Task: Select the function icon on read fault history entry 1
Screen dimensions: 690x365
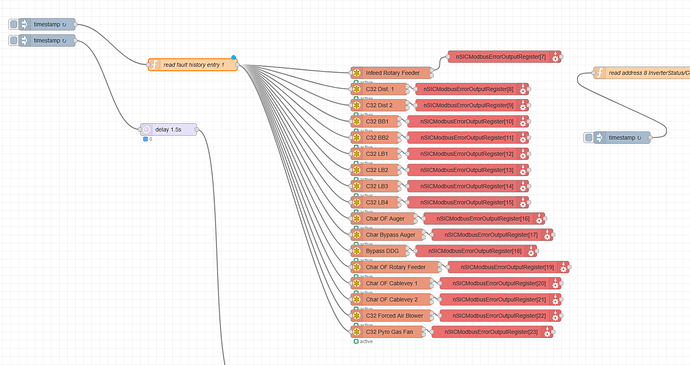Action: coord(154,65)
